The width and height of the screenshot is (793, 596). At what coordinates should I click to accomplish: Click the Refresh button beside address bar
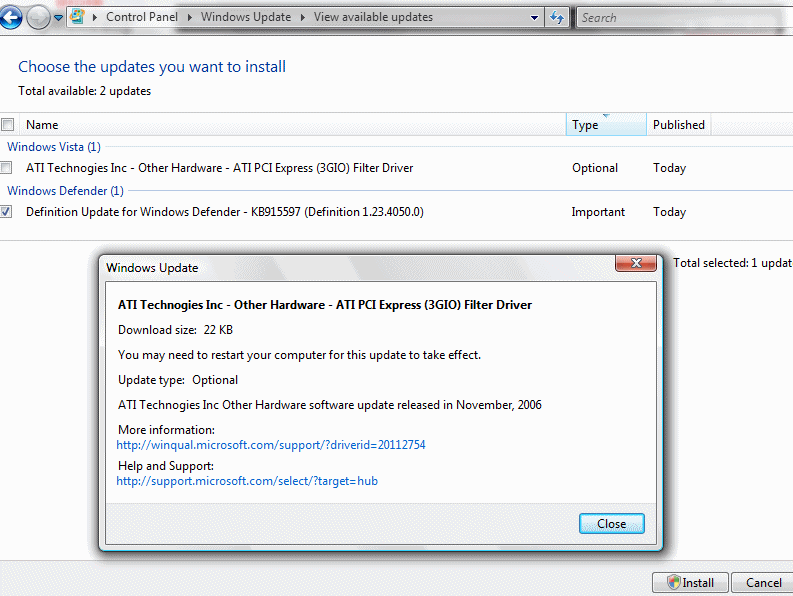click(x=557, y=17)
